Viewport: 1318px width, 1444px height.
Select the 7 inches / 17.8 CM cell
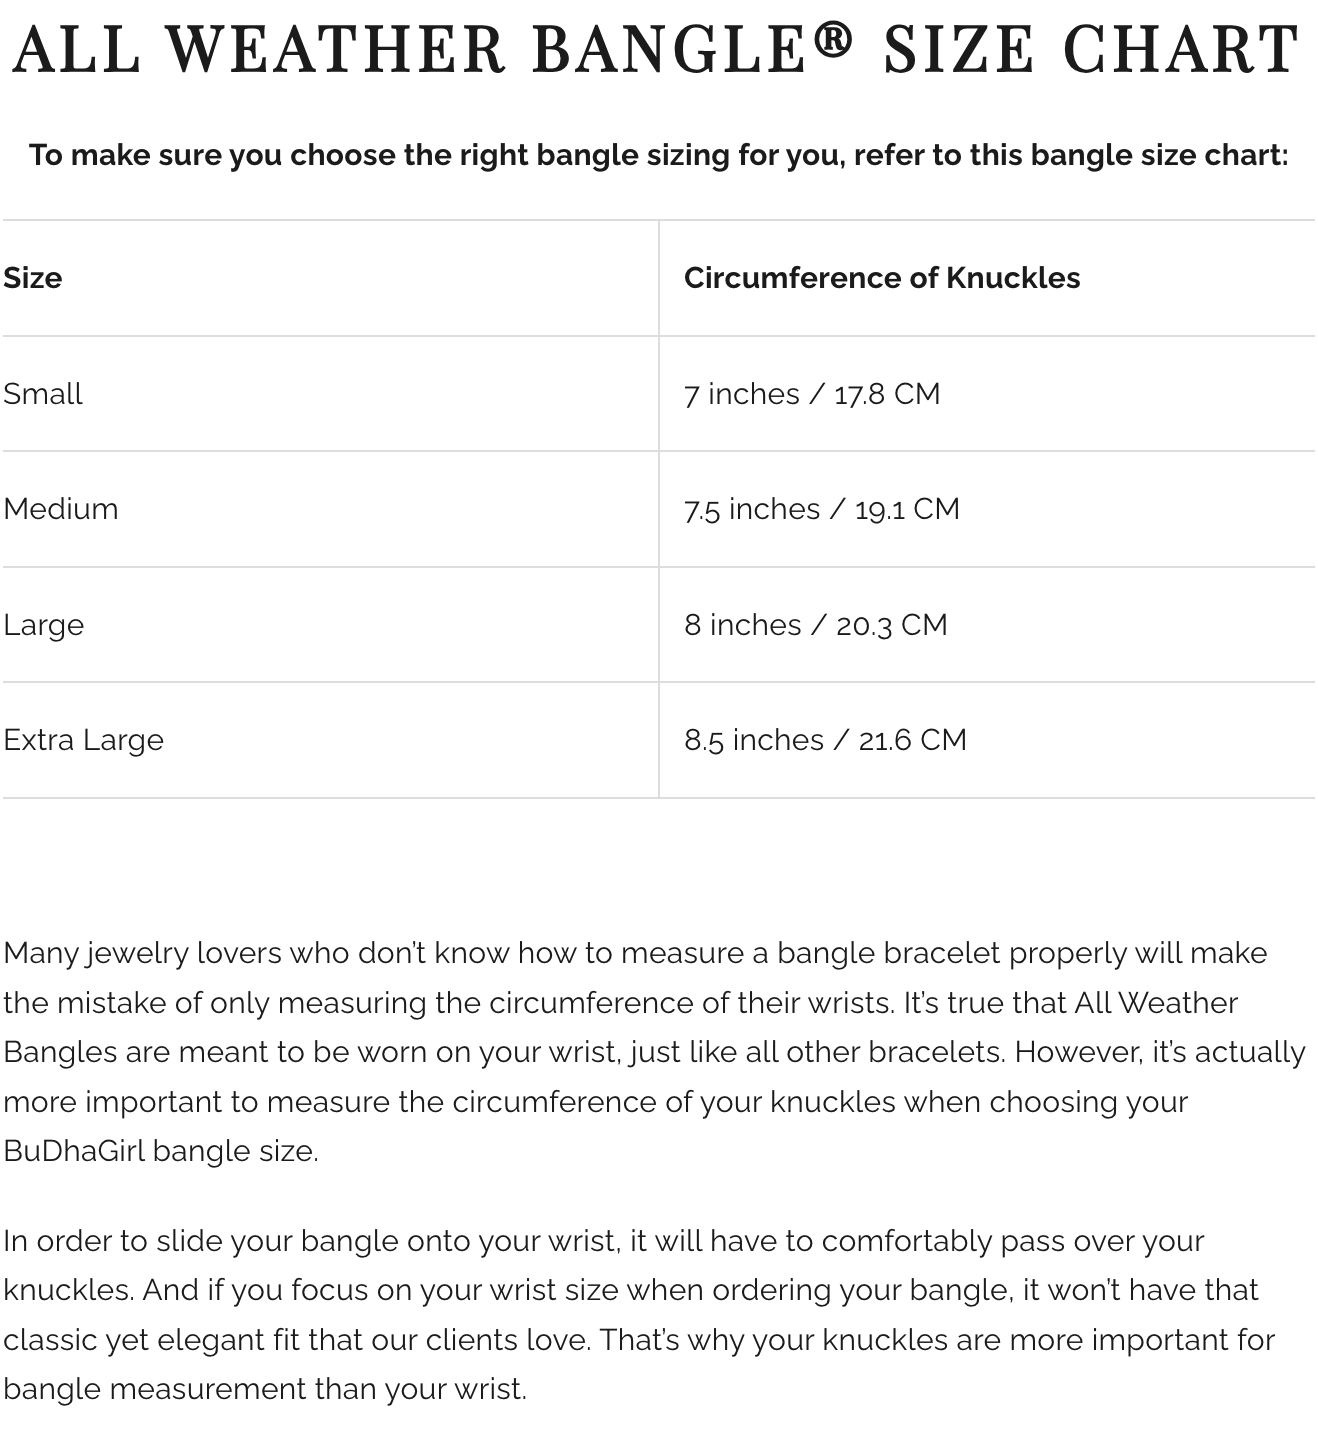[x=812, y=394]
